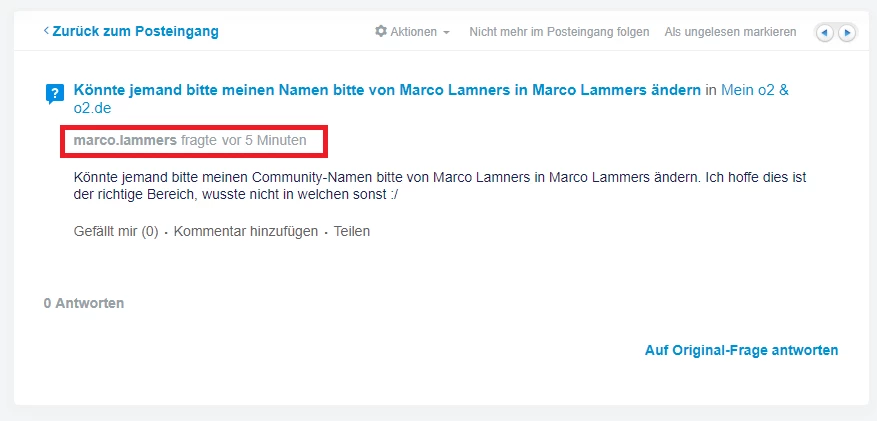
Task: Click Auf Original-Frage antworten
Action: [741, 350]
